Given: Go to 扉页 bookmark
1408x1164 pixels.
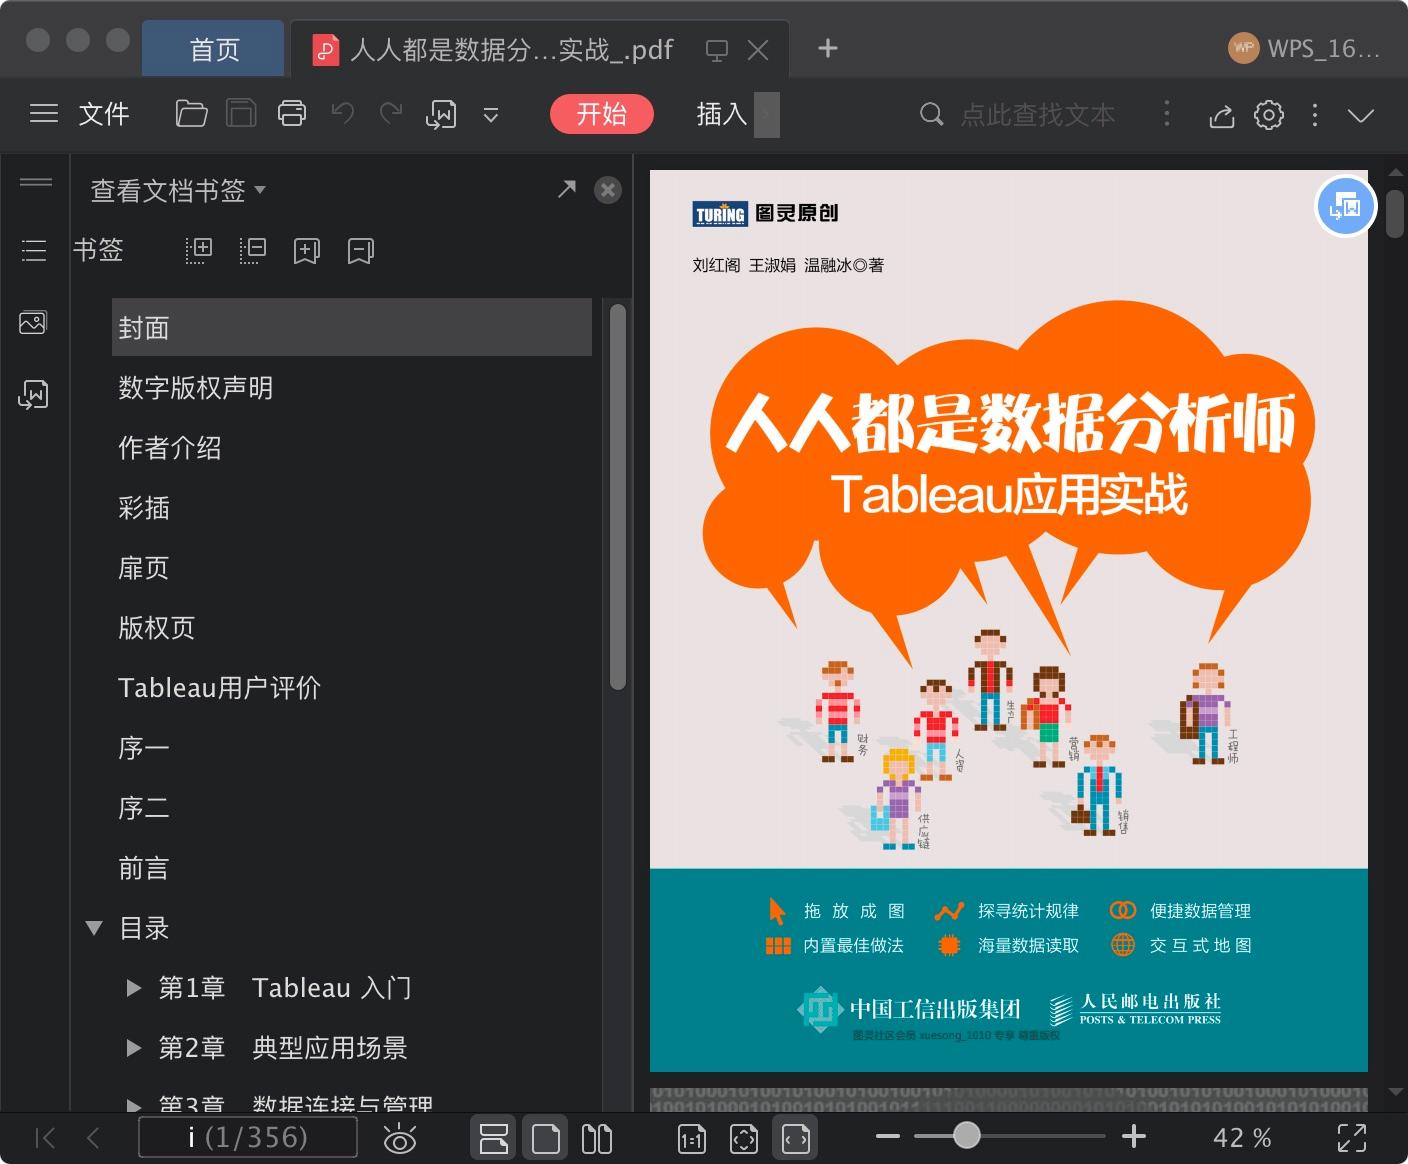Looking at the screenshot, I should coord(144,568).
